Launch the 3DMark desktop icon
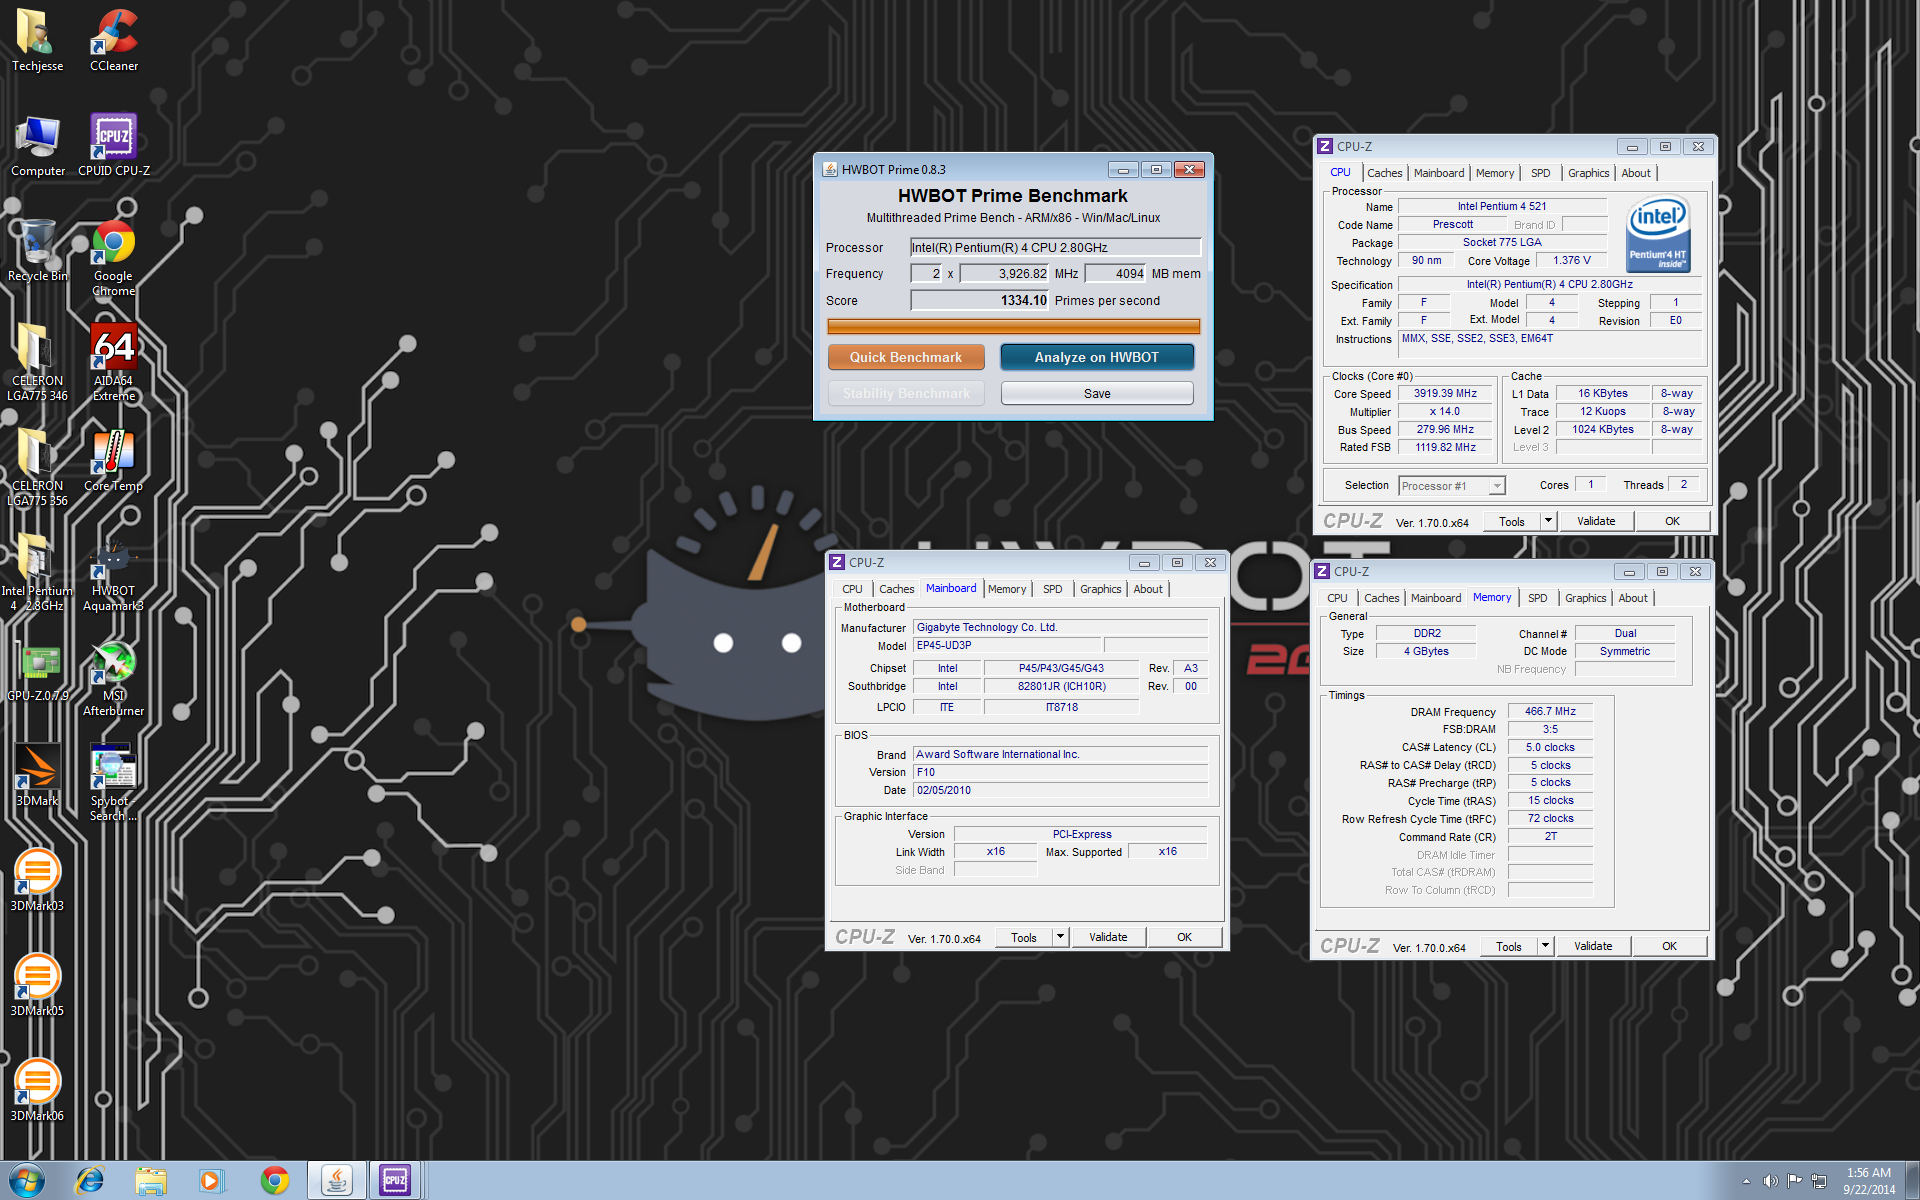Image resolution: width=1920 pixels, height=1200 pixels. click(x=37, y=775)
